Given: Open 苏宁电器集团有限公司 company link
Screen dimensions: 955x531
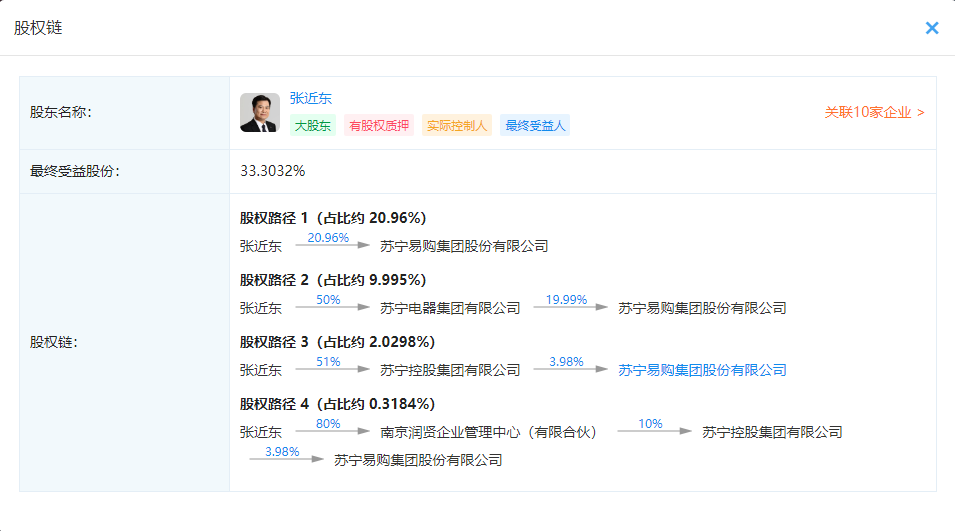Looking at the screenshot, I should 450,308.
